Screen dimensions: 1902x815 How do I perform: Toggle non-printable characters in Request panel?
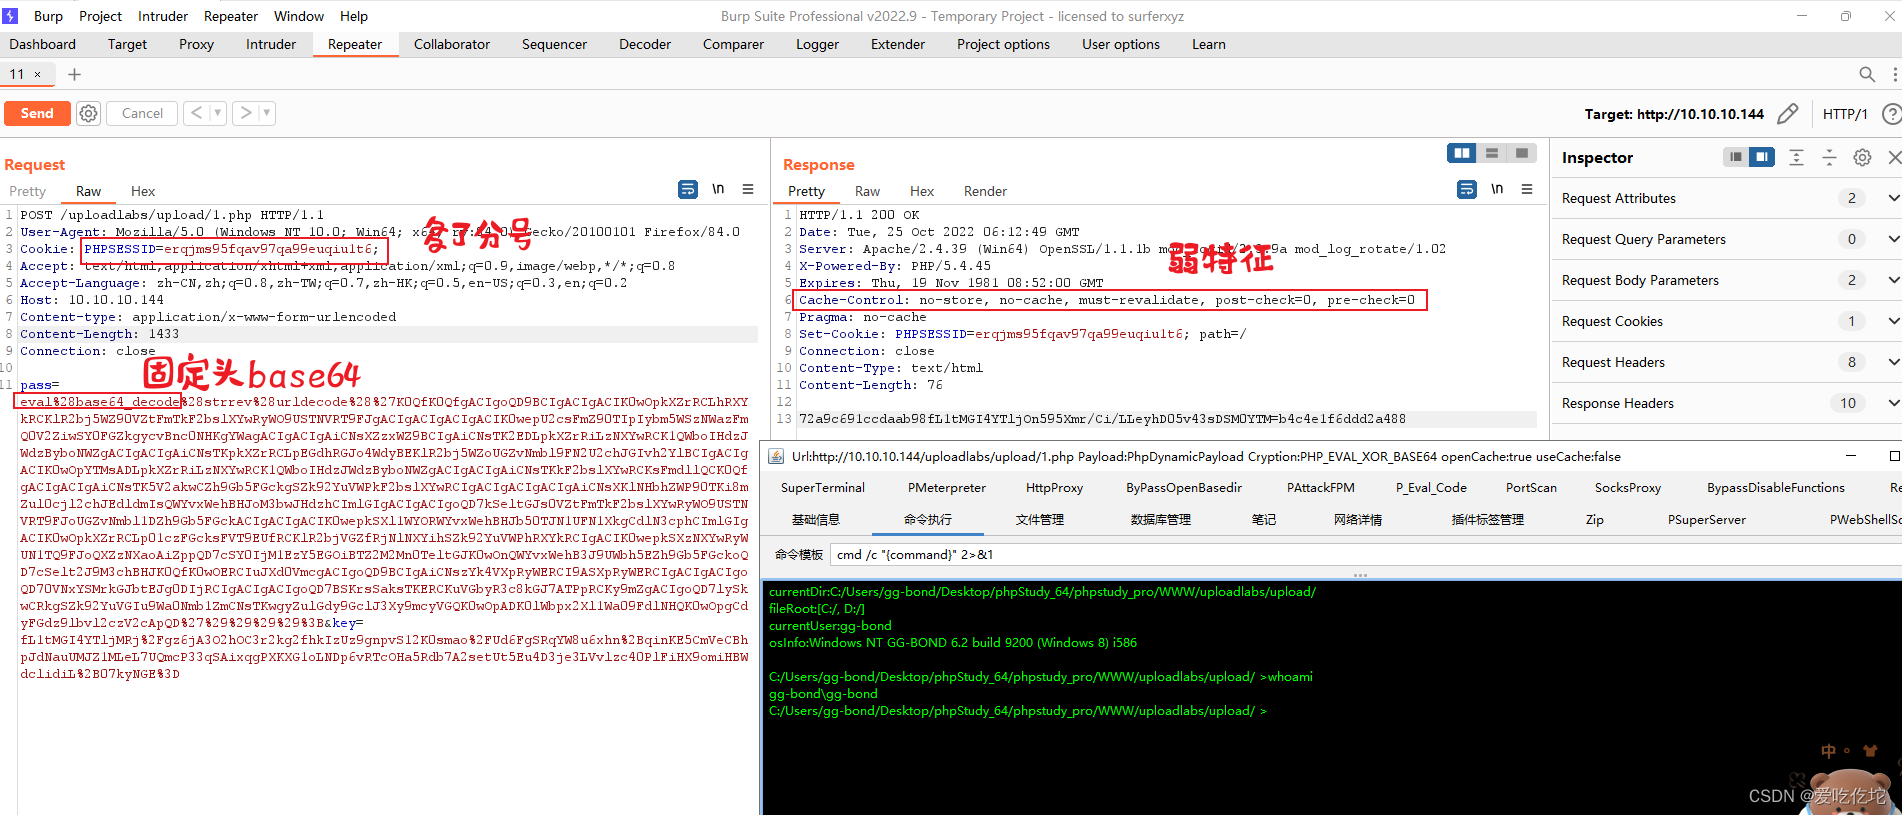tap(718, 189)
